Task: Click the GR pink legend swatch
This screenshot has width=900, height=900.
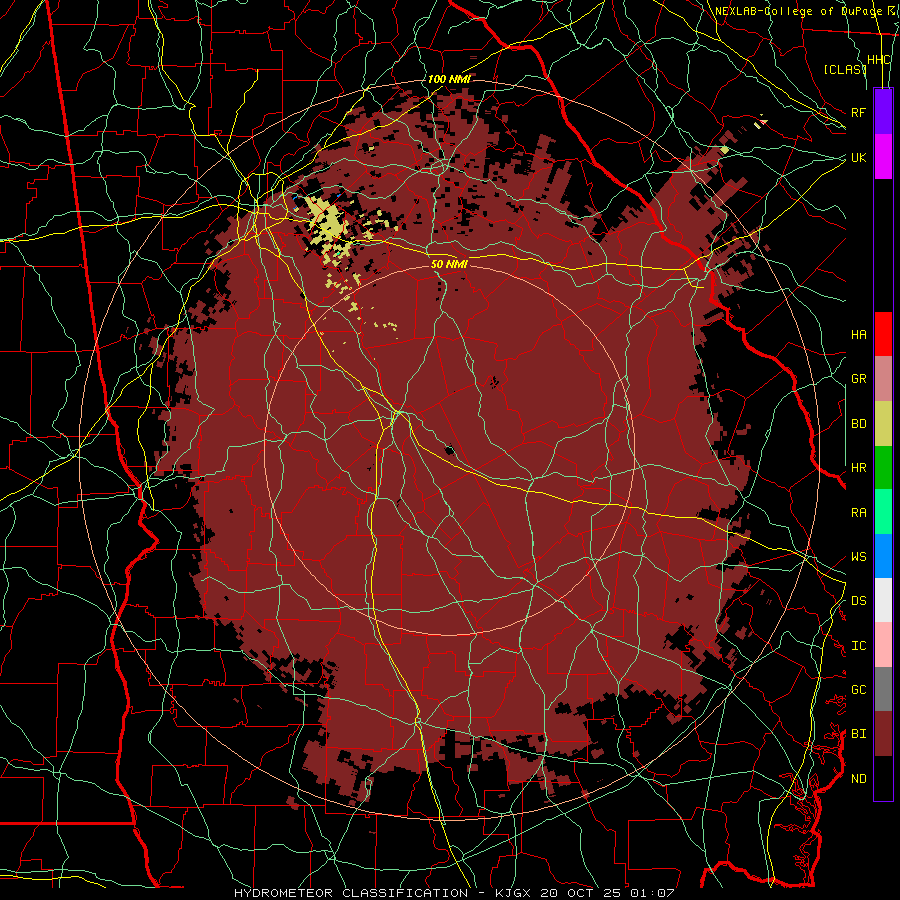Action: pyautogui.click(x=883, y=379)
